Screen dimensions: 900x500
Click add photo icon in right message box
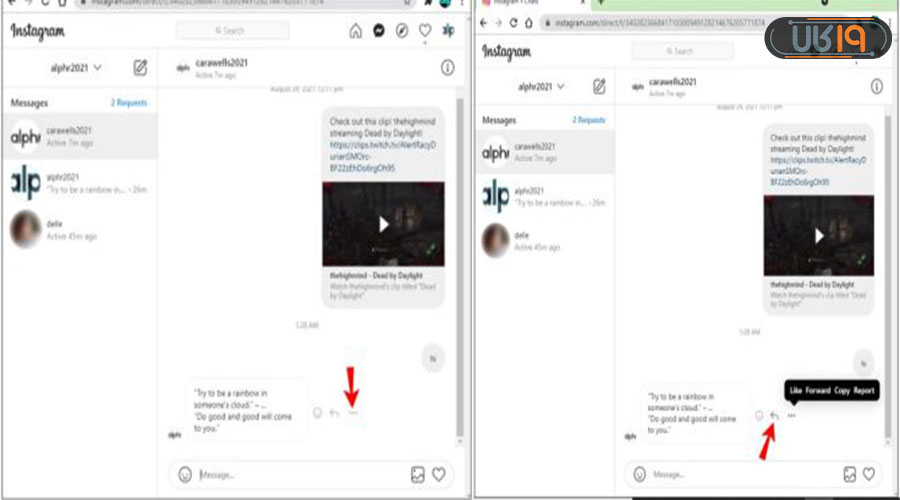(848, 473)
